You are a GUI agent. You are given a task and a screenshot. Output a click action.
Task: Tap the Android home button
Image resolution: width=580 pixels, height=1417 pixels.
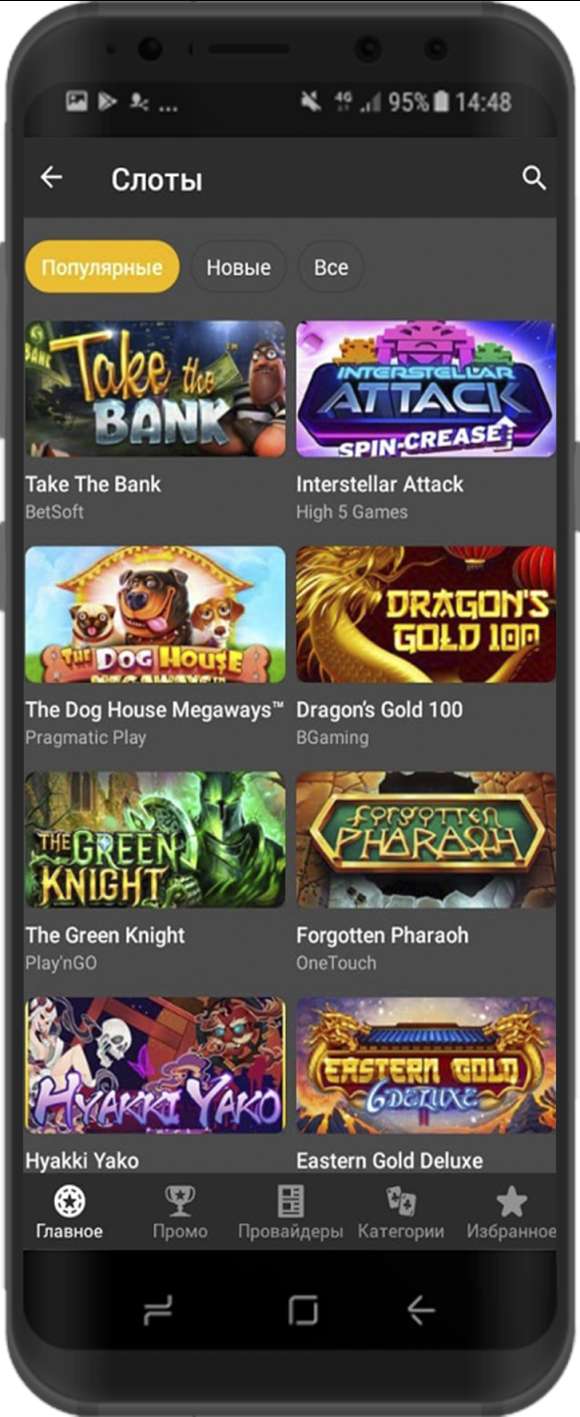(x=303, y=1309)
